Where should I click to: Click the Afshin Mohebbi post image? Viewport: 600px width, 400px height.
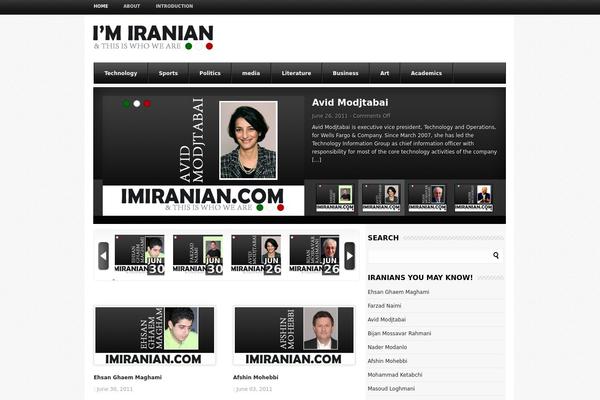(x=294, y=336)
